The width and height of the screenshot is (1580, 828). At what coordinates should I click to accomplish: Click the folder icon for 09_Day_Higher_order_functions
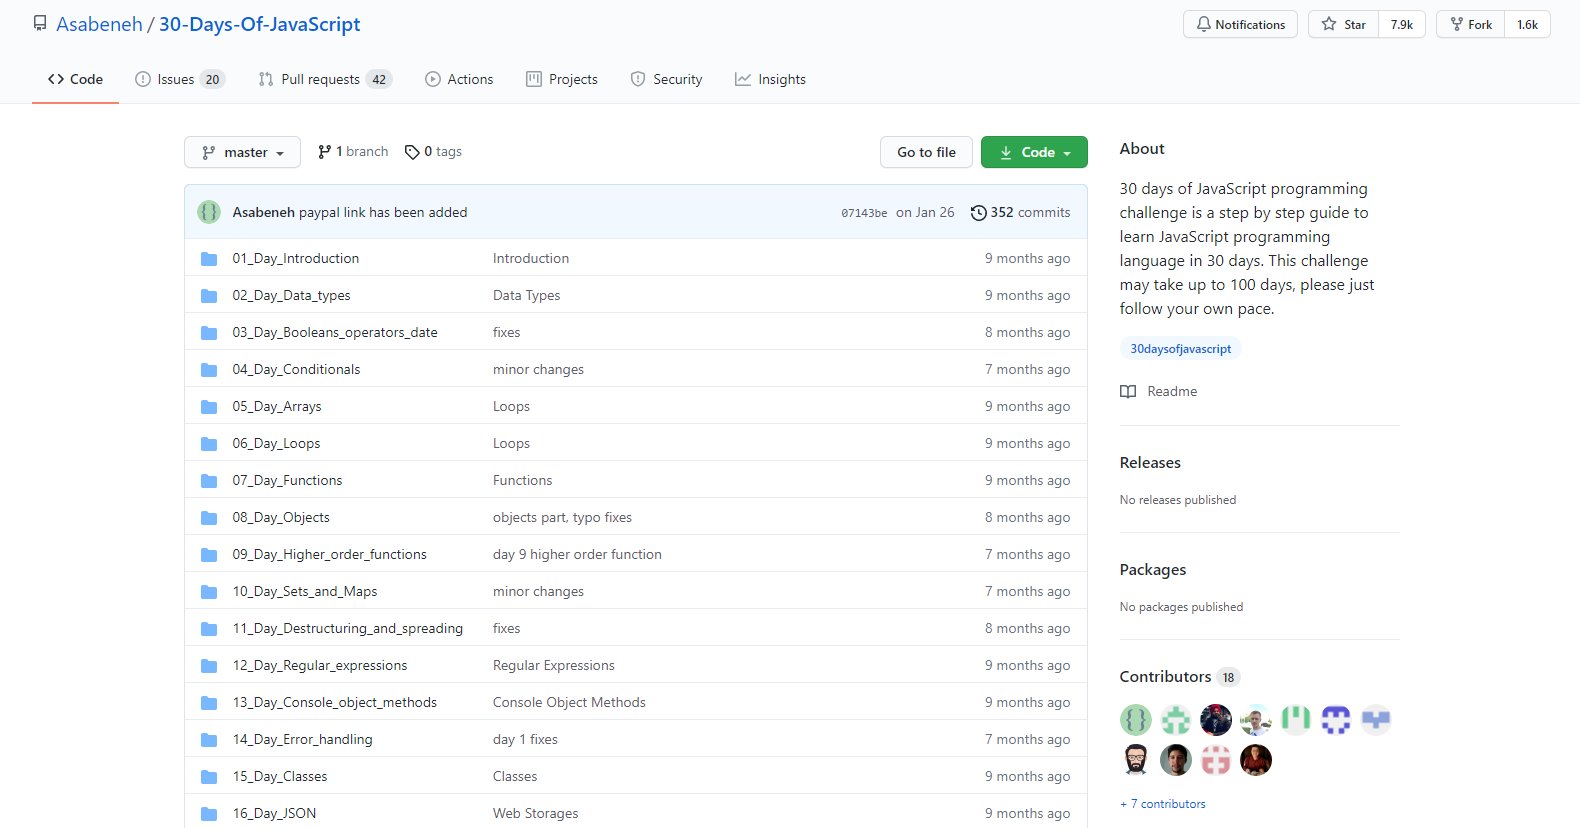(209, 555)
